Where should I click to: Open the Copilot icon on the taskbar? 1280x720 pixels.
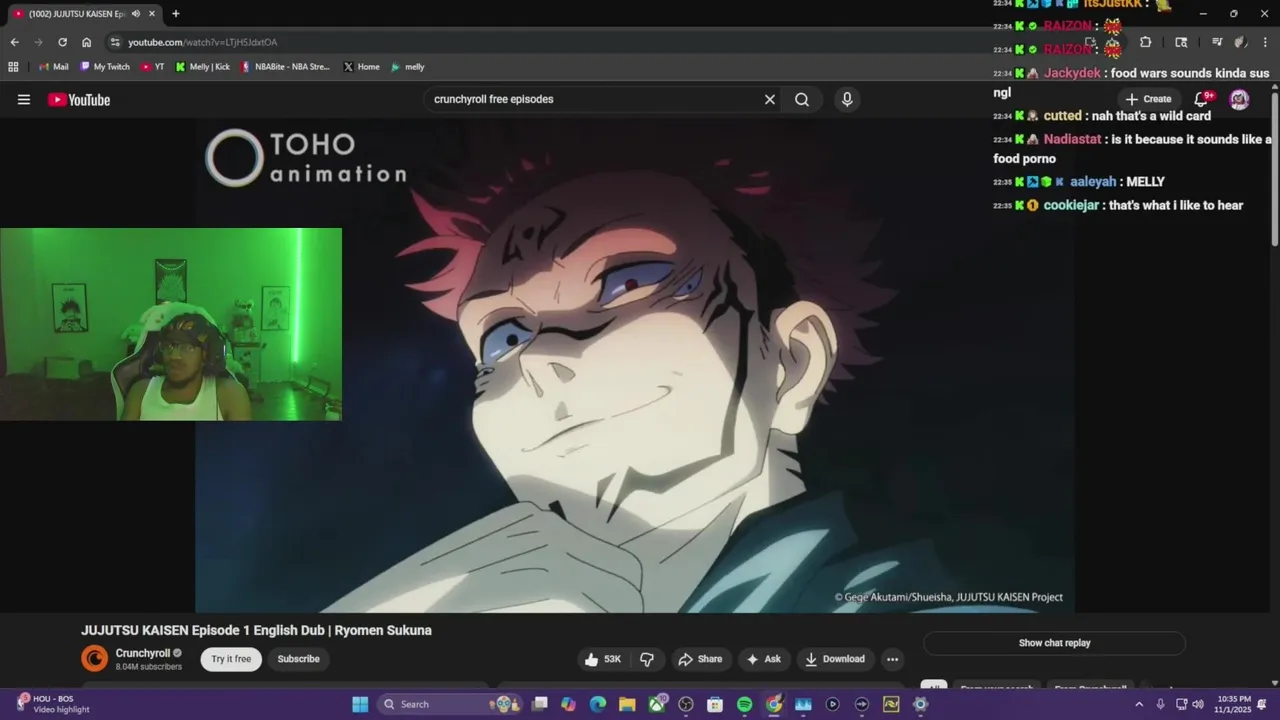click(568, 704)
